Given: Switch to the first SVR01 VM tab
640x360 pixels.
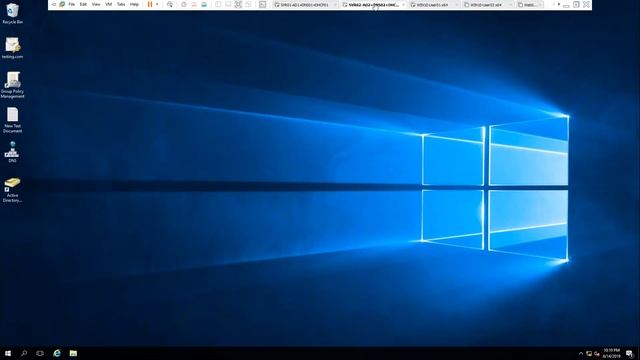Looking at the screenshot, I should pyautogui.click(x=305, y=5).
